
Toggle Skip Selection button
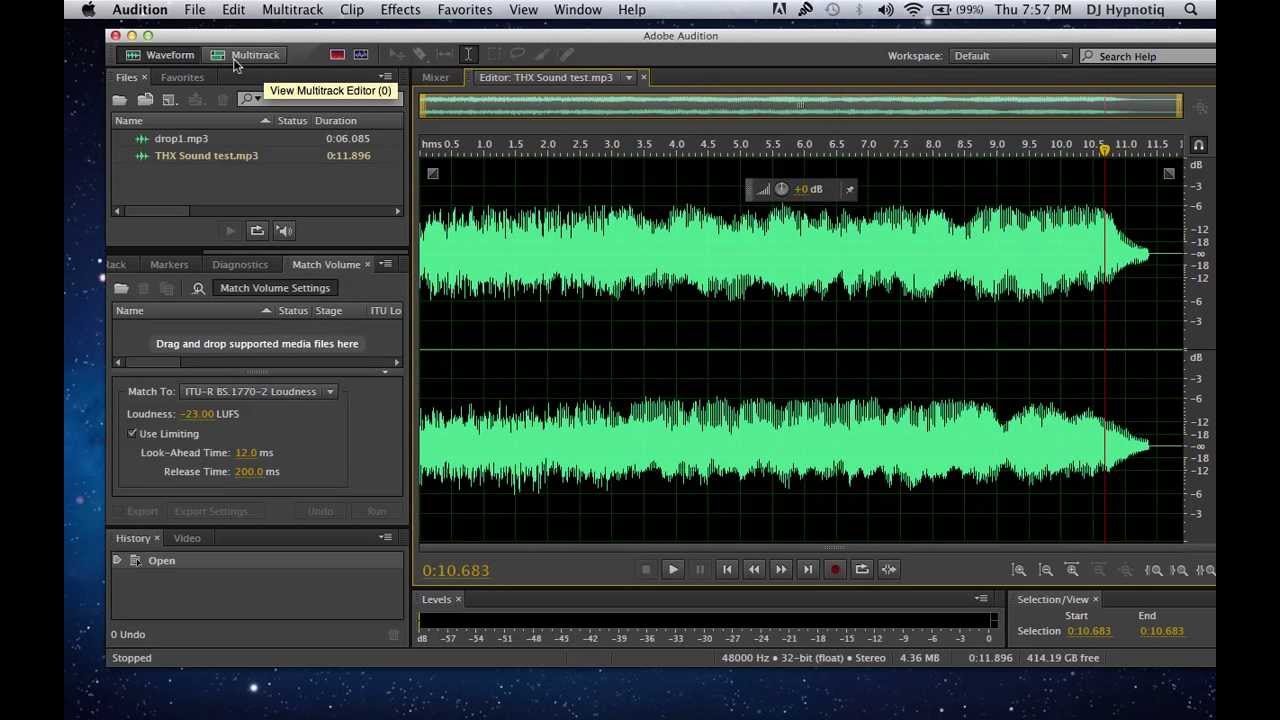tap(889, 570)
